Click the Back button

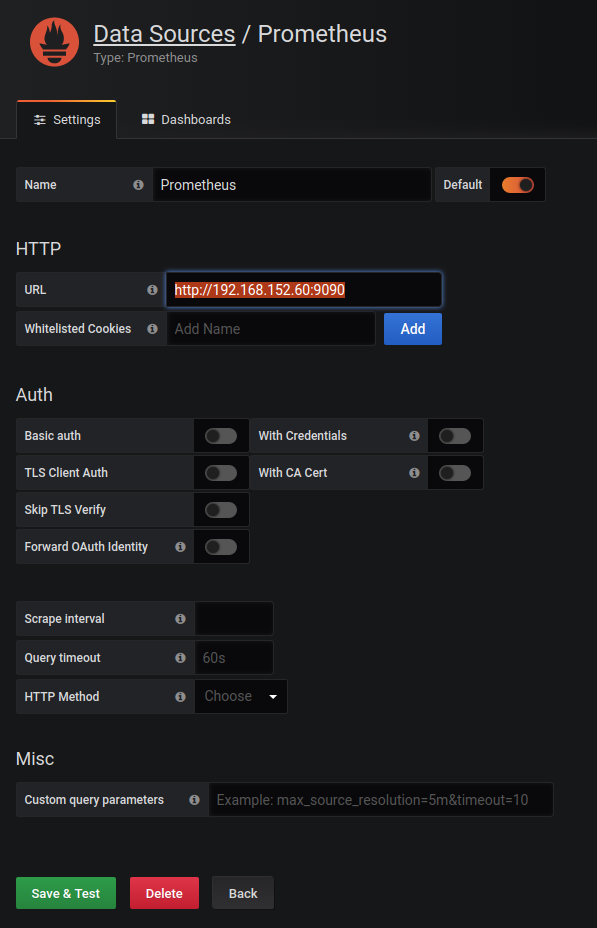click(243, 893)
